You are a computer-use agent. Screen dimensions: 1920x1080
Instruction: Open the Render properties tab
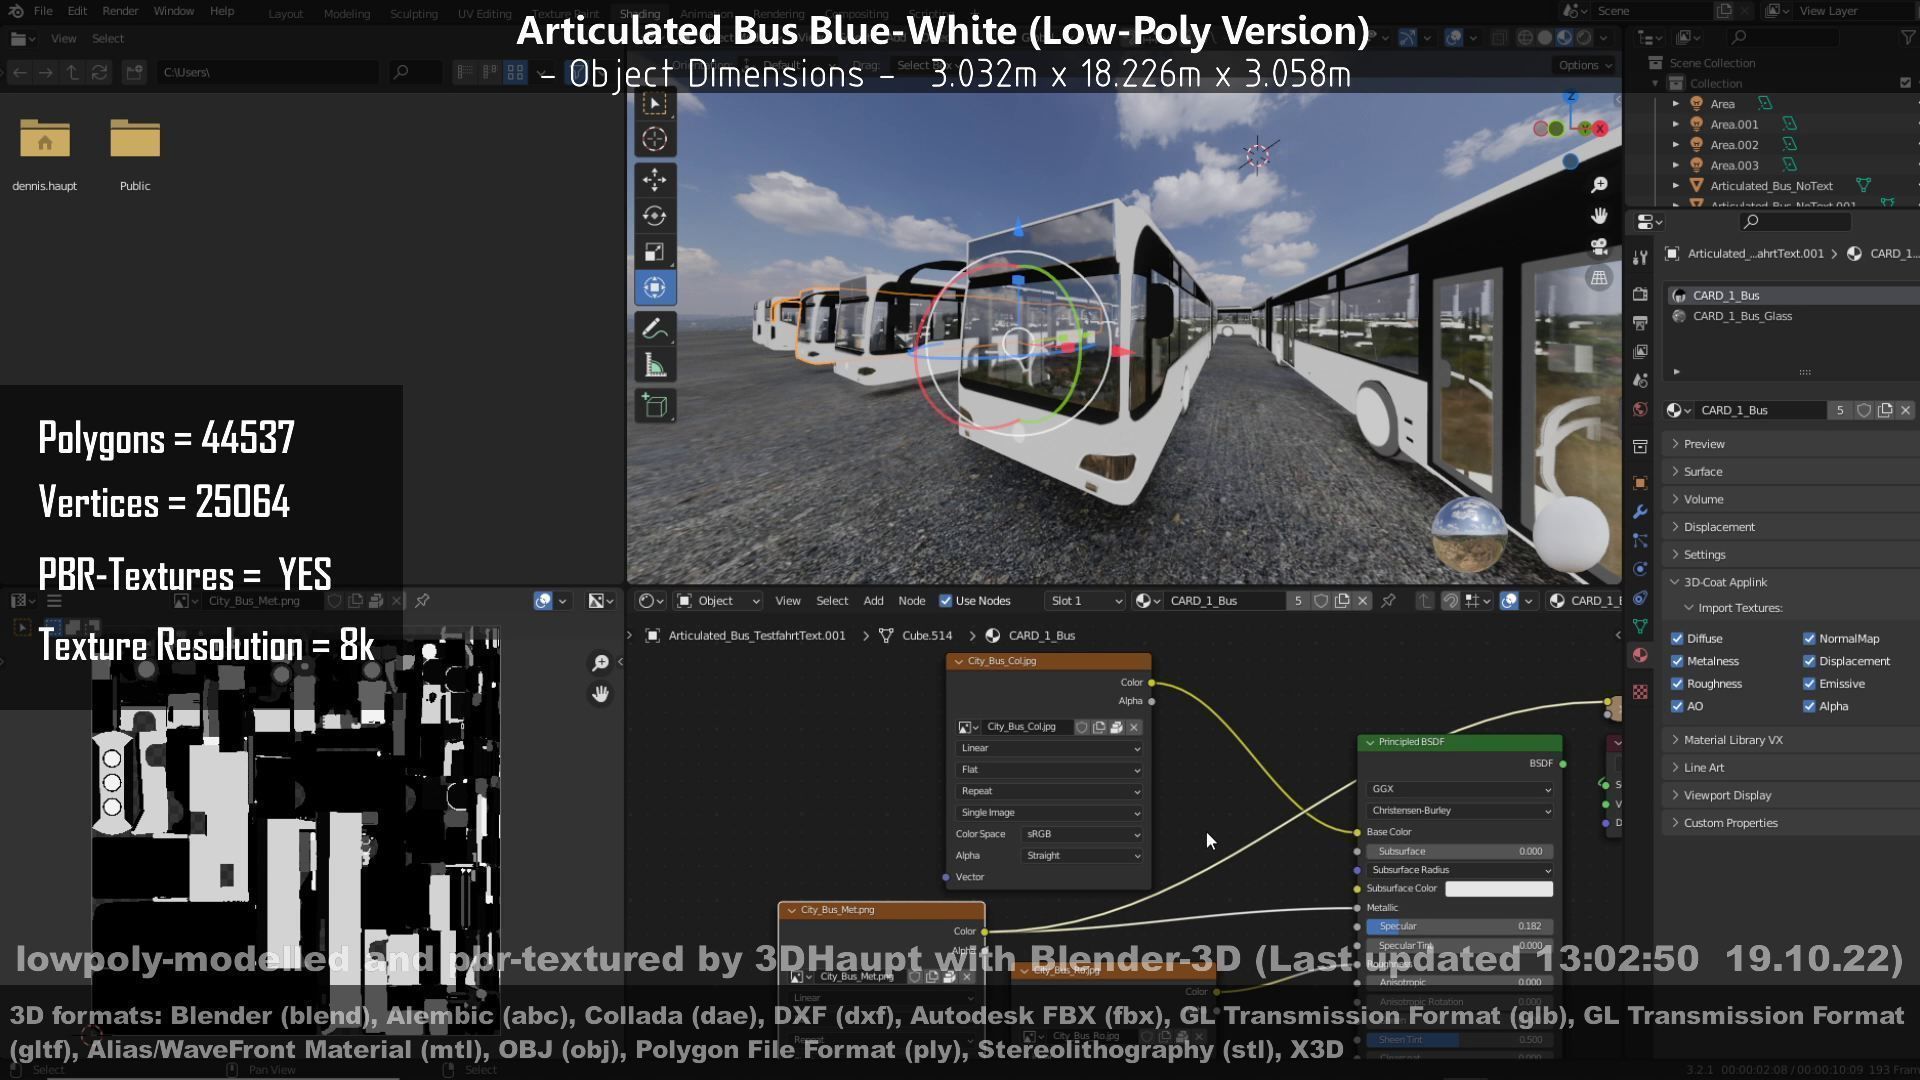point(1640,295)
